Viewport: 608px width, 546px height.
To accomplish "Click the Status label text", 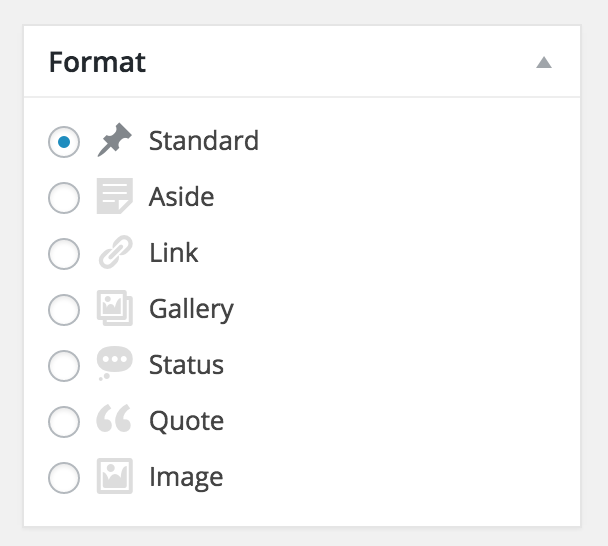I will (187, 365).
